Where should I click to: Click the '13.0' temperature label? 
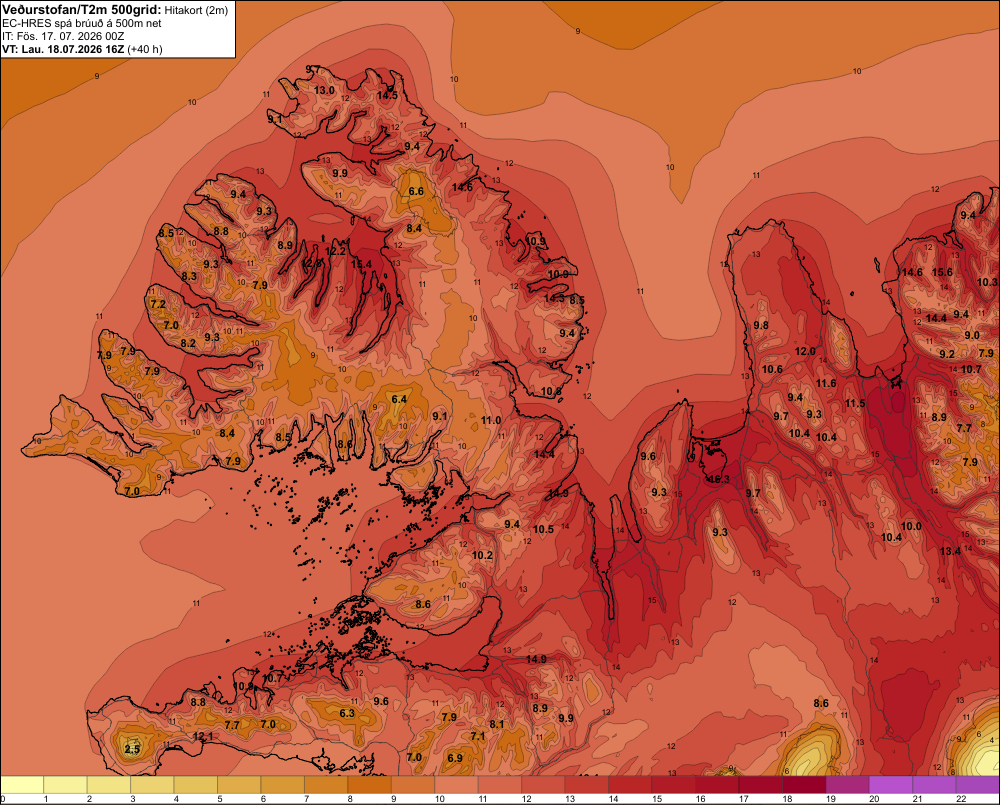point(324,90)
